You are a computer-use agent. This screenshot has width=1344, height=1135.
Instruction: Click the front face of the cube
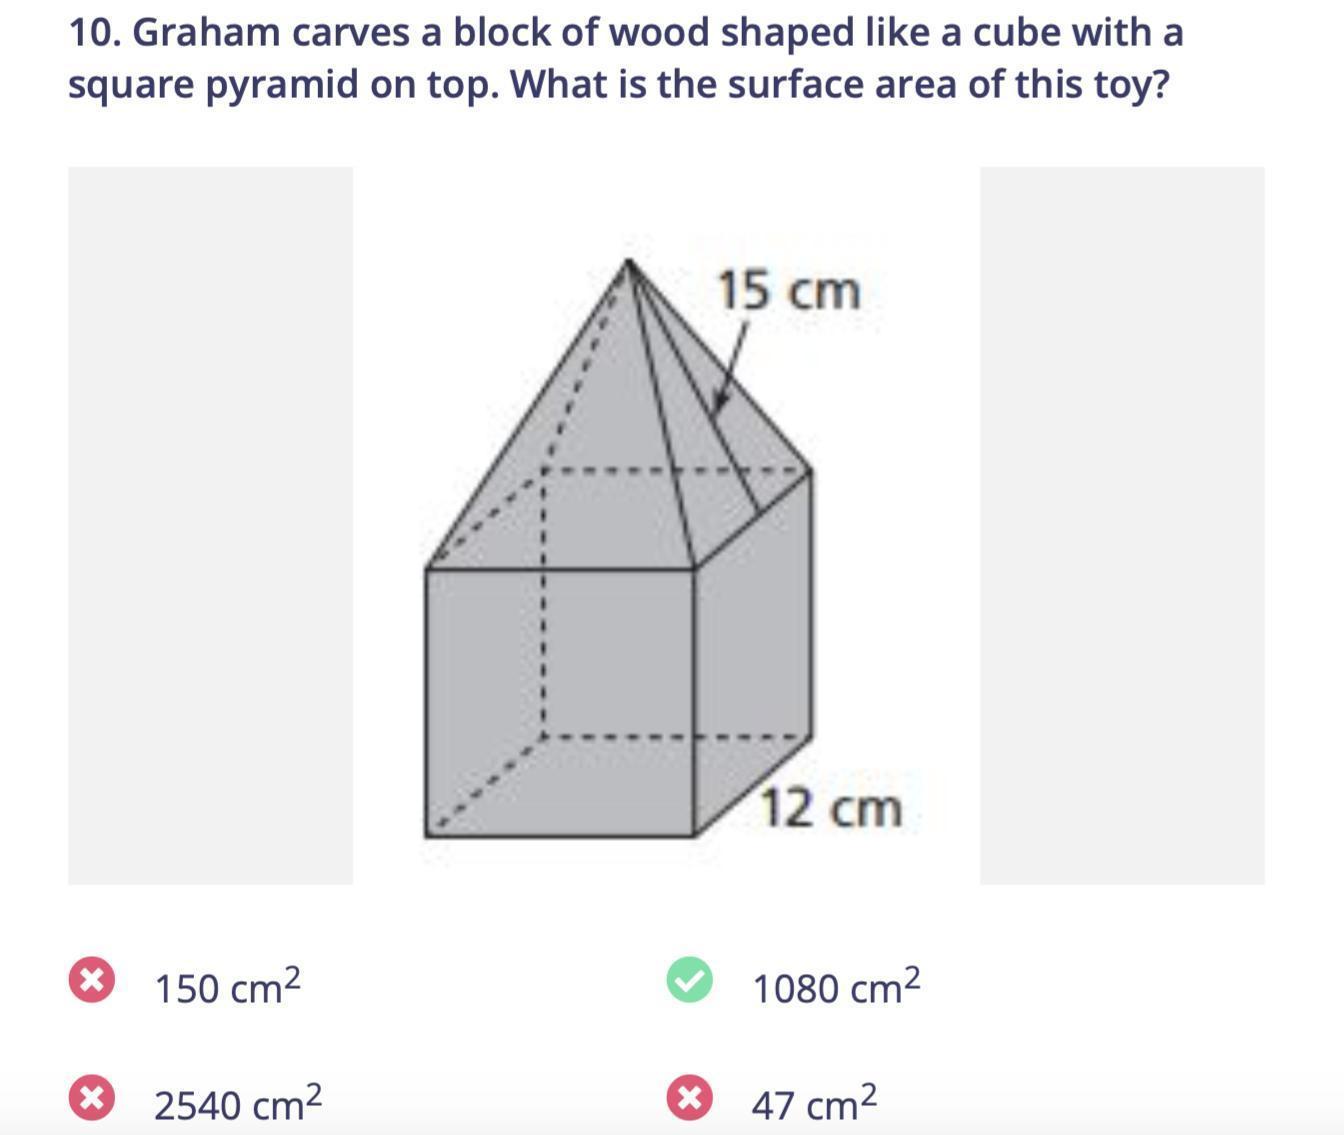(x=560, y=702)
